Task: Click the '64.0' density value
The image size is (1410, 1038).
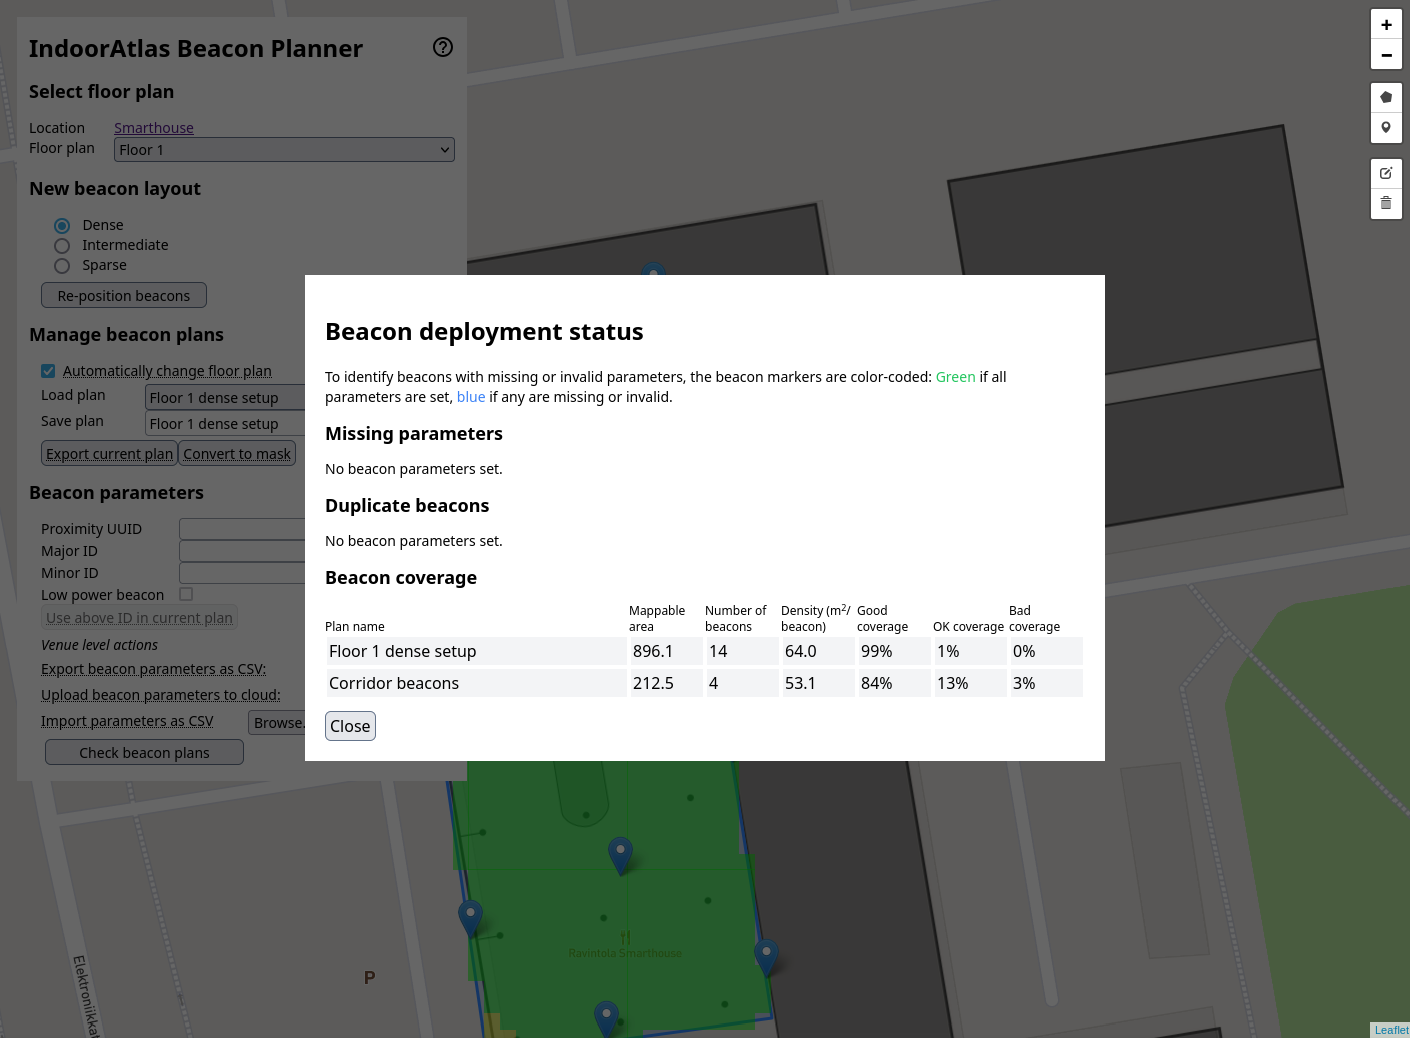Action: tap(818, 651)
